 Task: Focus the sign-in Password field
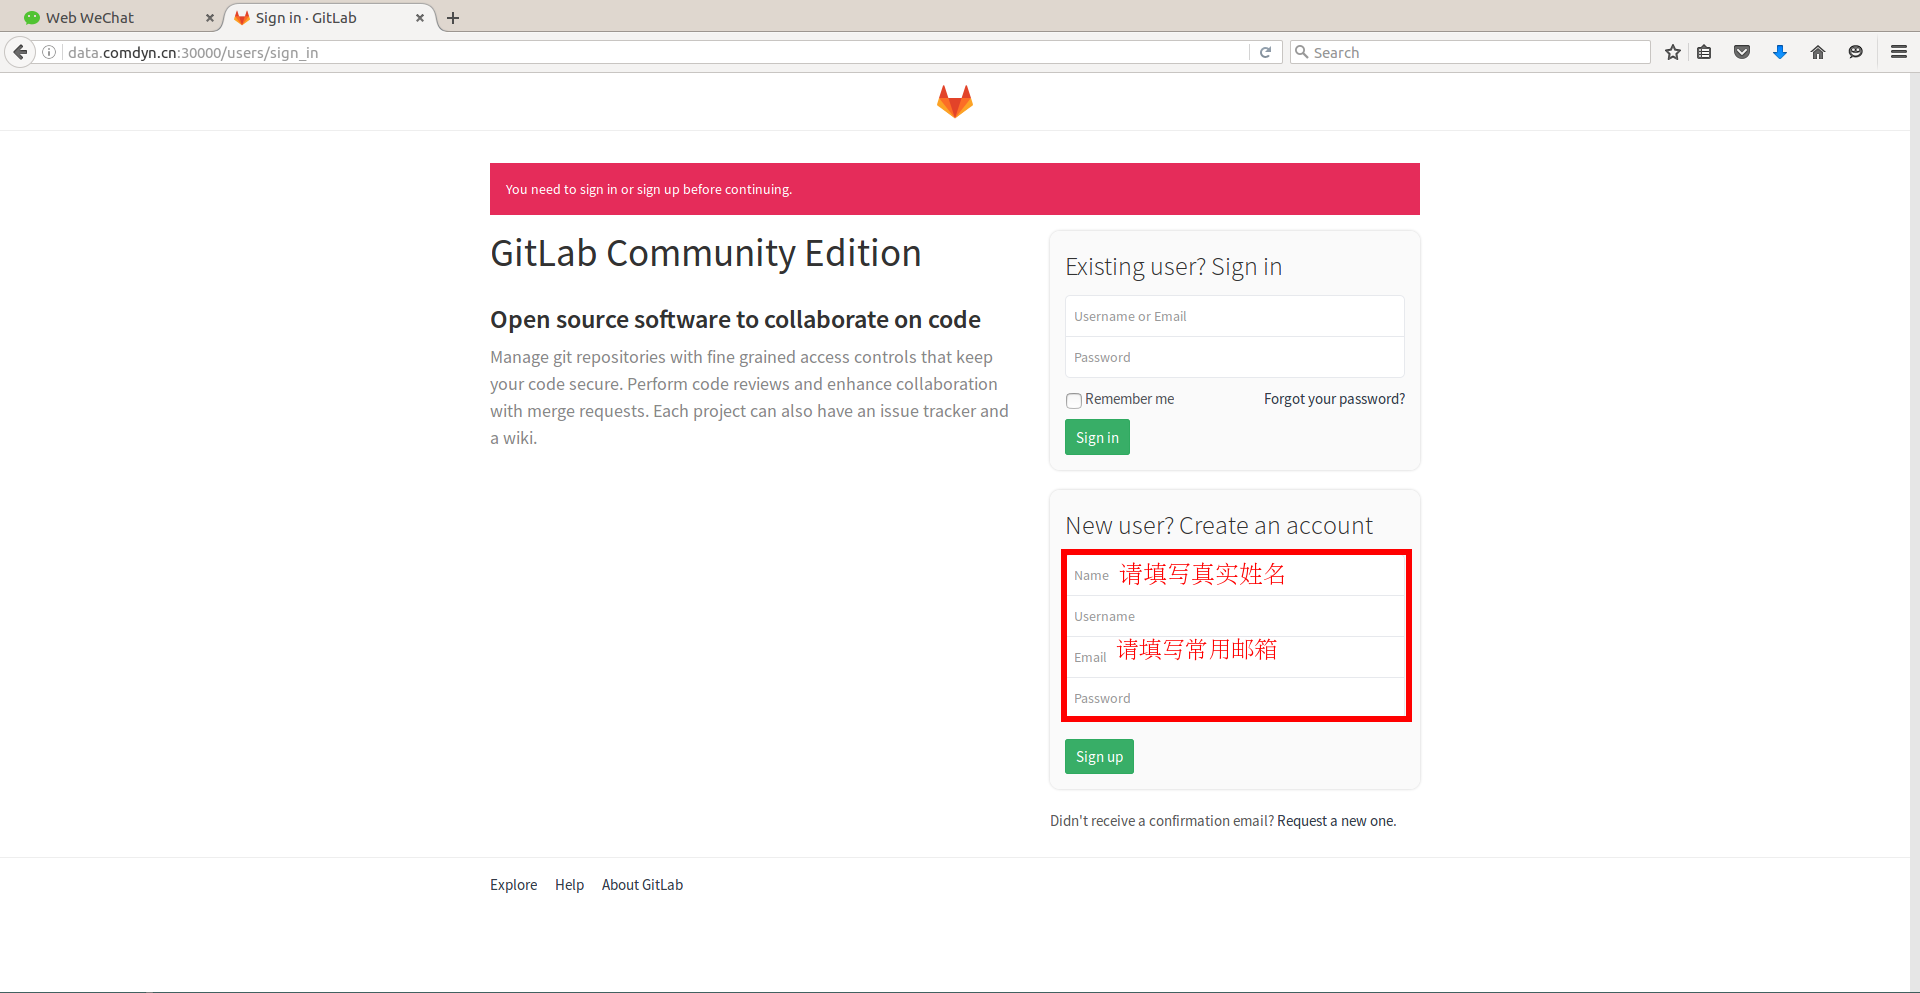[x=1235, y=357]
